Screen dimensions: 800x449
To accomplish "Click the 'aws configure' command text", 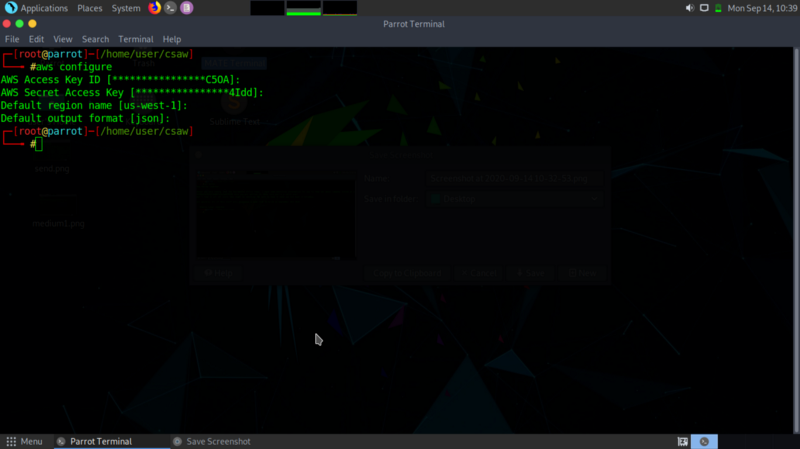I will pyautogui.click(x=74, y=67).
